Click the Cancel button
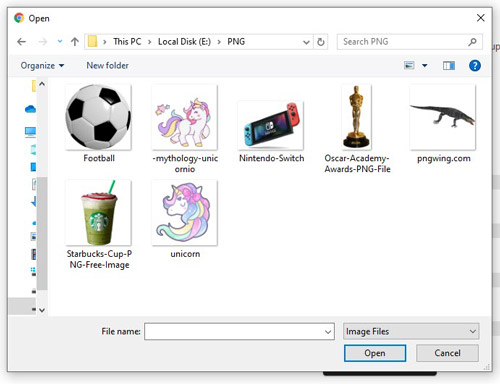 pyautogui.click(x=447, y=353)
